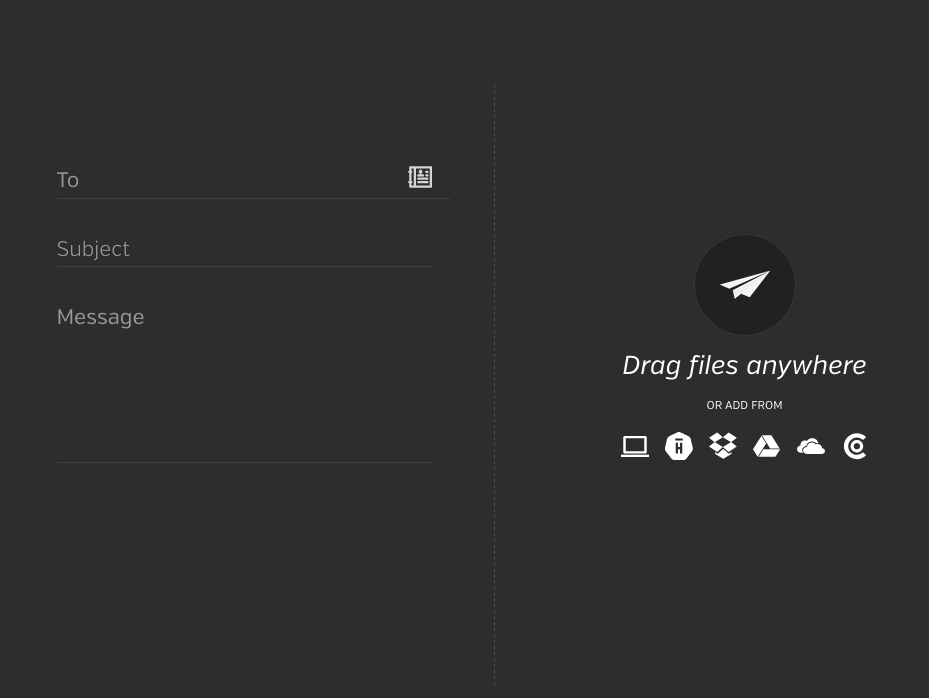This screenshot has height=698, width=929.
Task: Click the Message placeholder text
Action: [101, 317]
